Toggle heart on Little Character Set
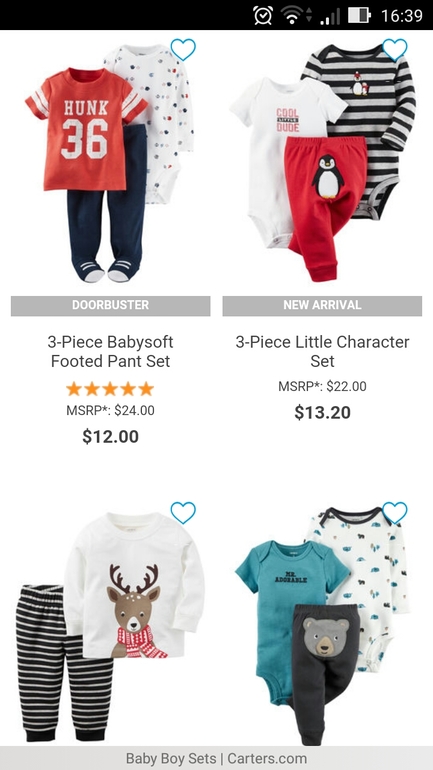Image resolution: width=433 pixels, height=770 pixels. pyautogui.click(x=395, y=49)
